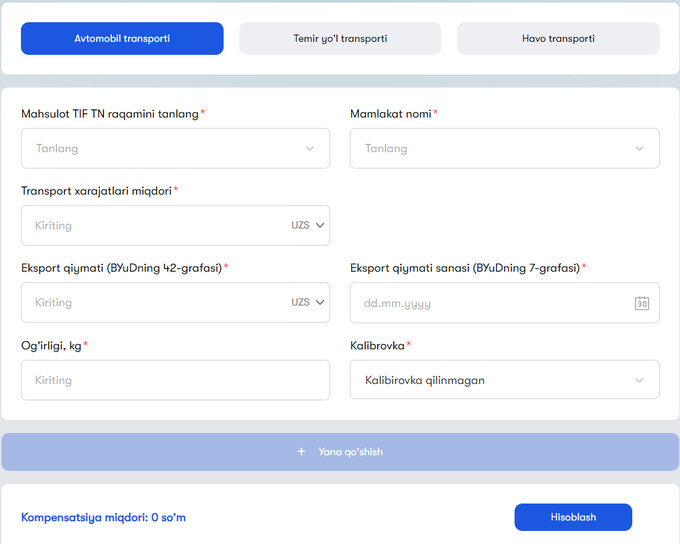Click the chevron arrow in Mahsulot TIF TN field
The height and width of the screenshot is (544, 680).
310,149
